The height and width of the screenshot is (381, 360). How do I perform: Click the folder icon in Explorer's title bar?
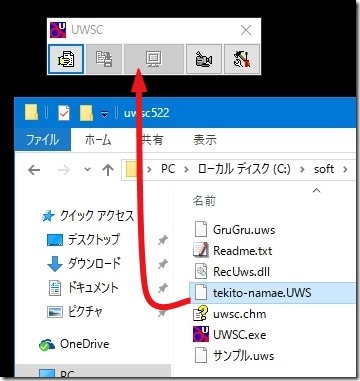click(x=31, y=113)
